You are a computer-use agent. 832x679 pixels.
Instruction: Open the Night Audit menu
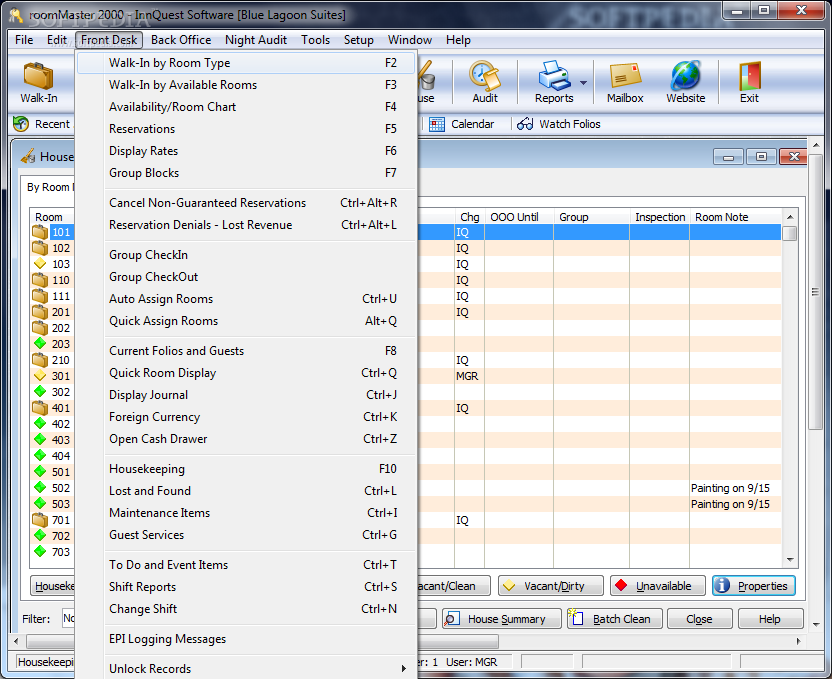pos(256,40)
